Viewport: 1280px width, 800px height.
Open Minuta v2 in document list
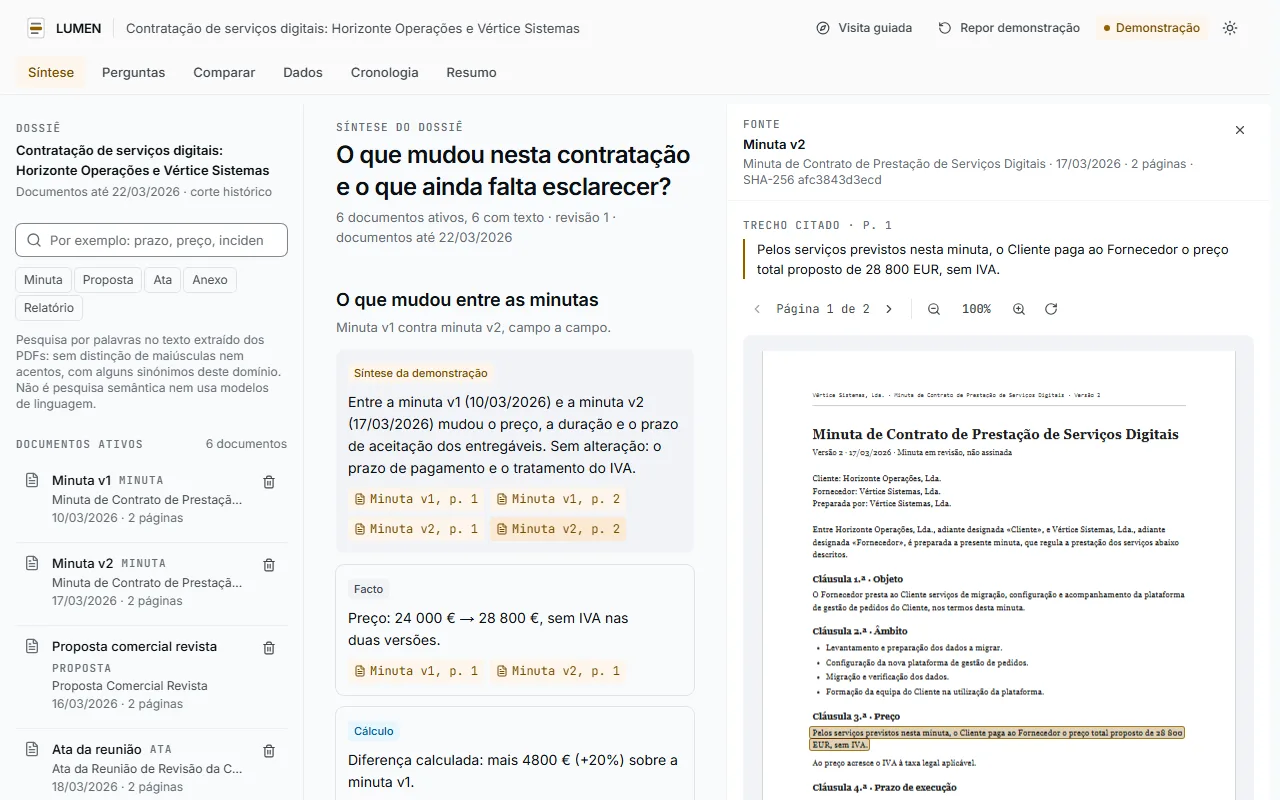click(x=135, y=582)
